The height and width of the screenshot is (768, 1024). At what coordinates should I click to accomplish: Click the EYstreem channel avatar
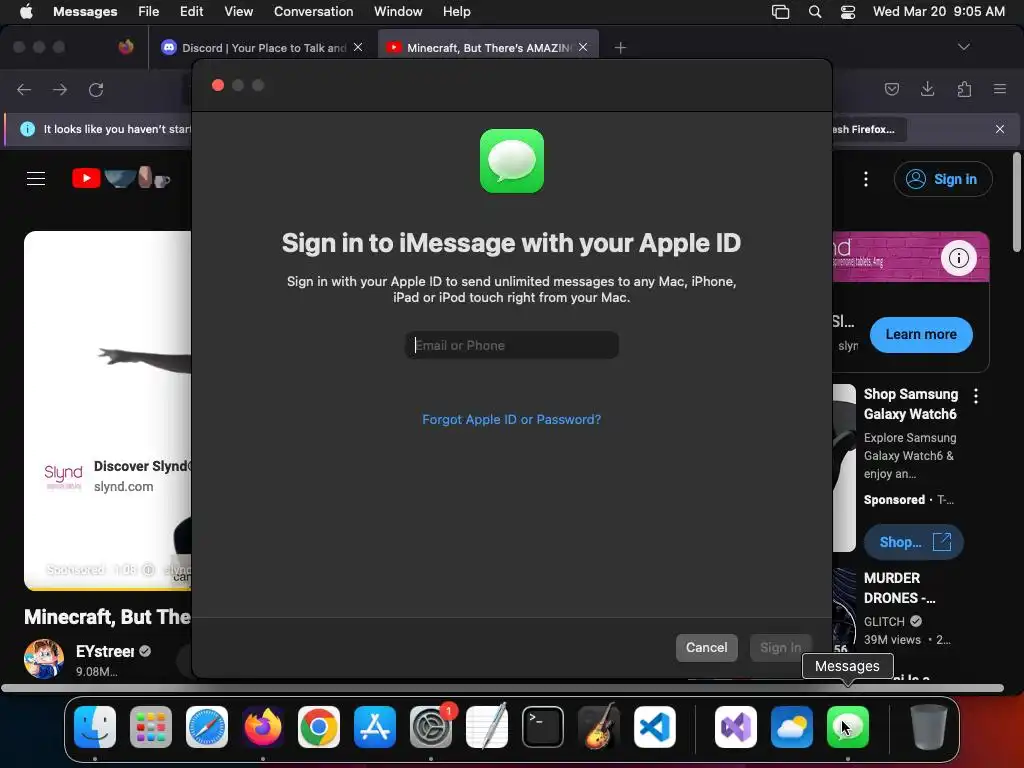(x=44, y=659)
